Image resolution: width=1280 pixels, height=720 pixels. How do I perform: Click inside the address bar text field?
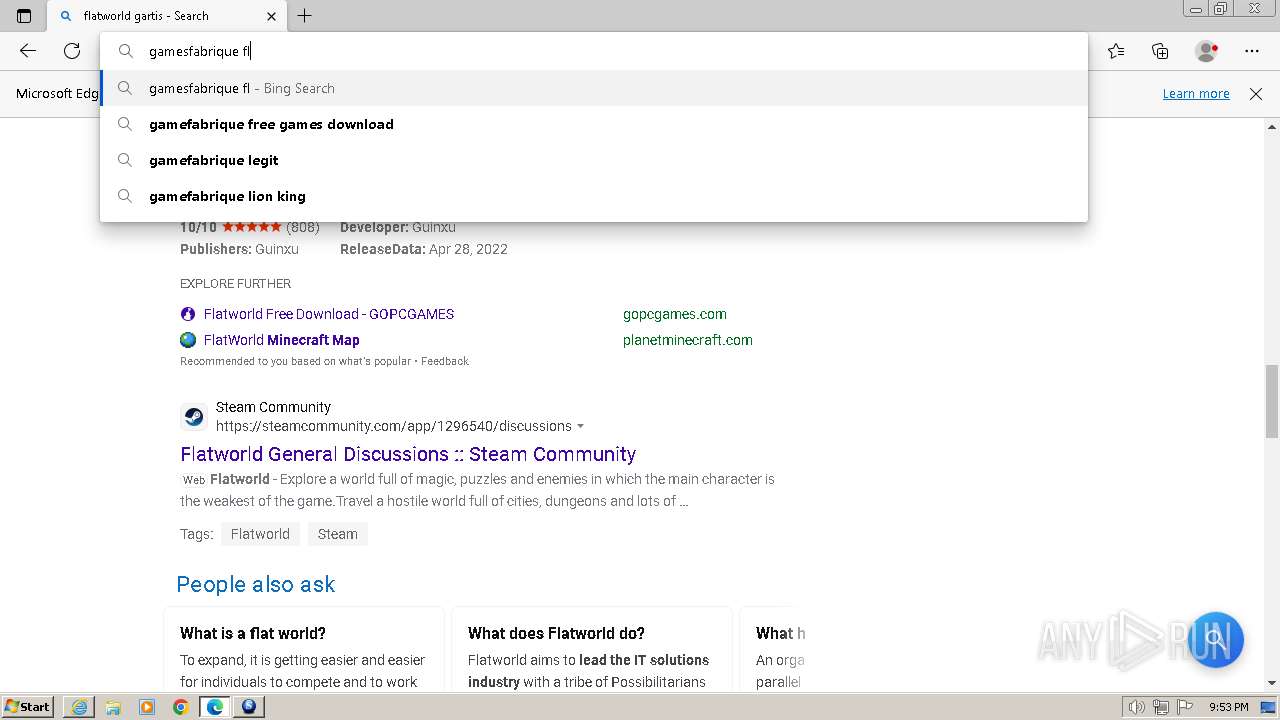point(594,51)
